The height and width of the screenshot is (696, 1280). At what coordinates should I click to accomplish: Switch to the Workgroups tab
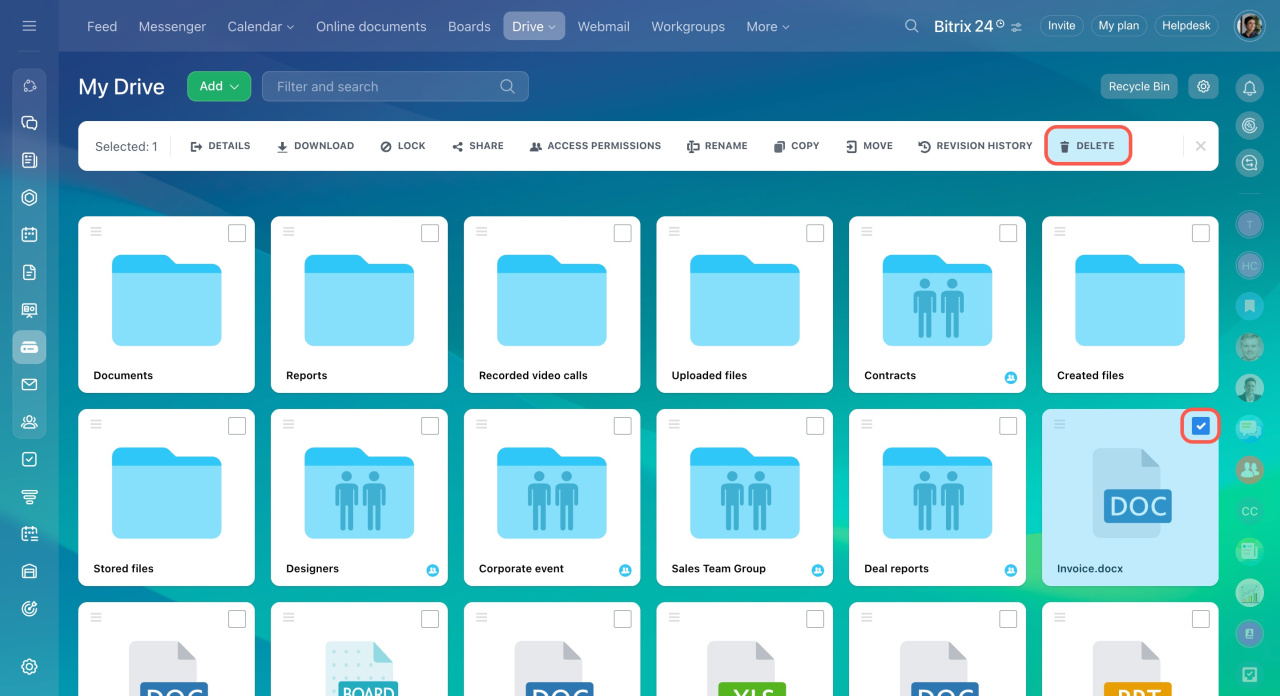[x=688, y=26]
